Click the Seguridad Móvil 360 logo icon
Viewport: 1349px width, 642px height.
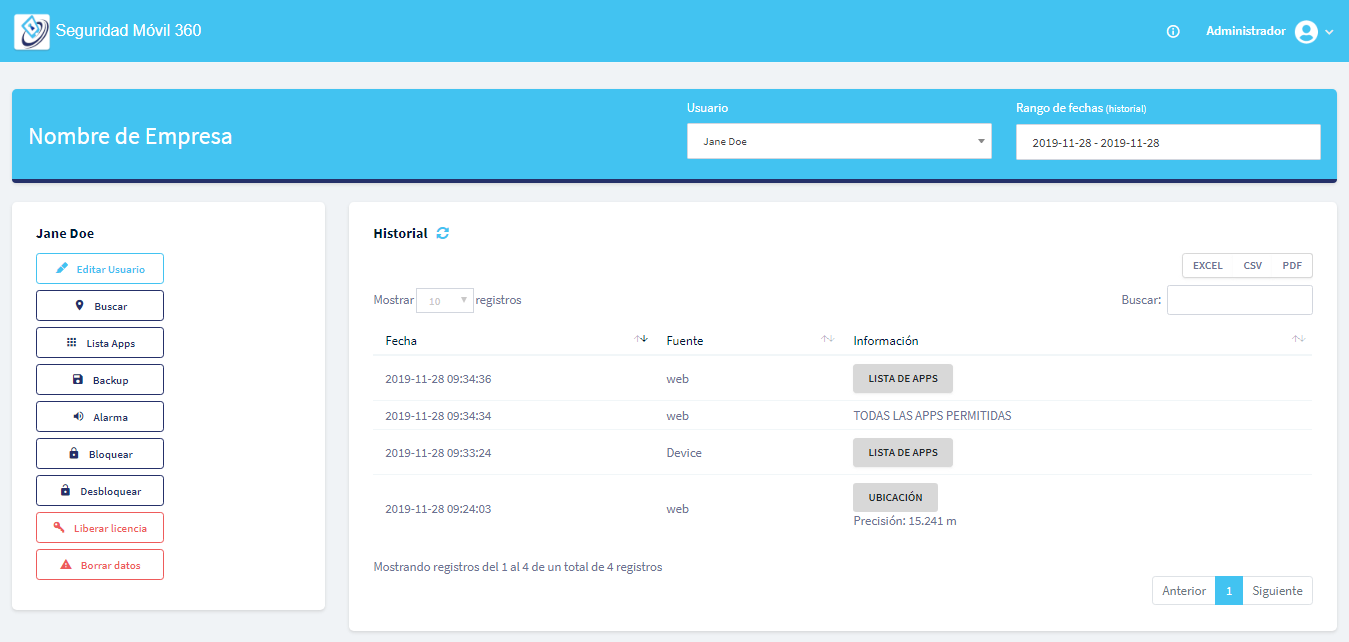pos(32,31)
